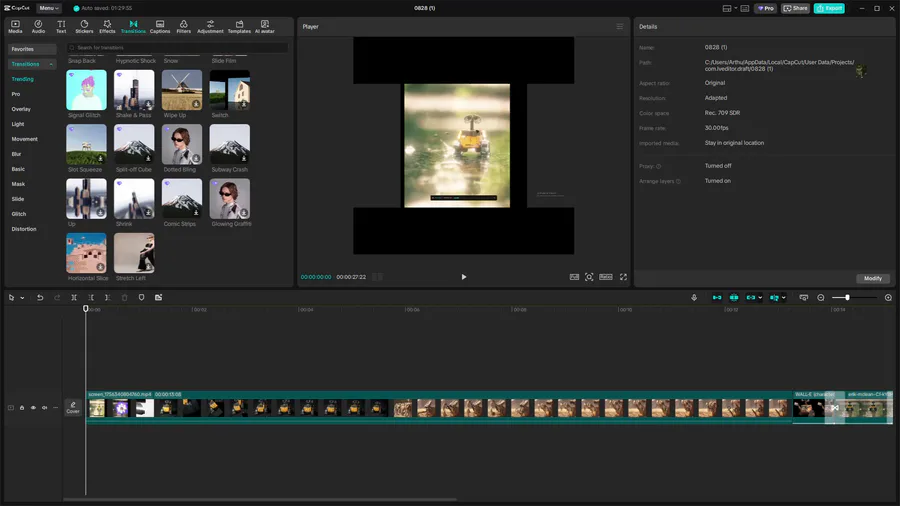Select the Movement transitions category
Viewport: 900px width, 506px height.
click(25, 139)
